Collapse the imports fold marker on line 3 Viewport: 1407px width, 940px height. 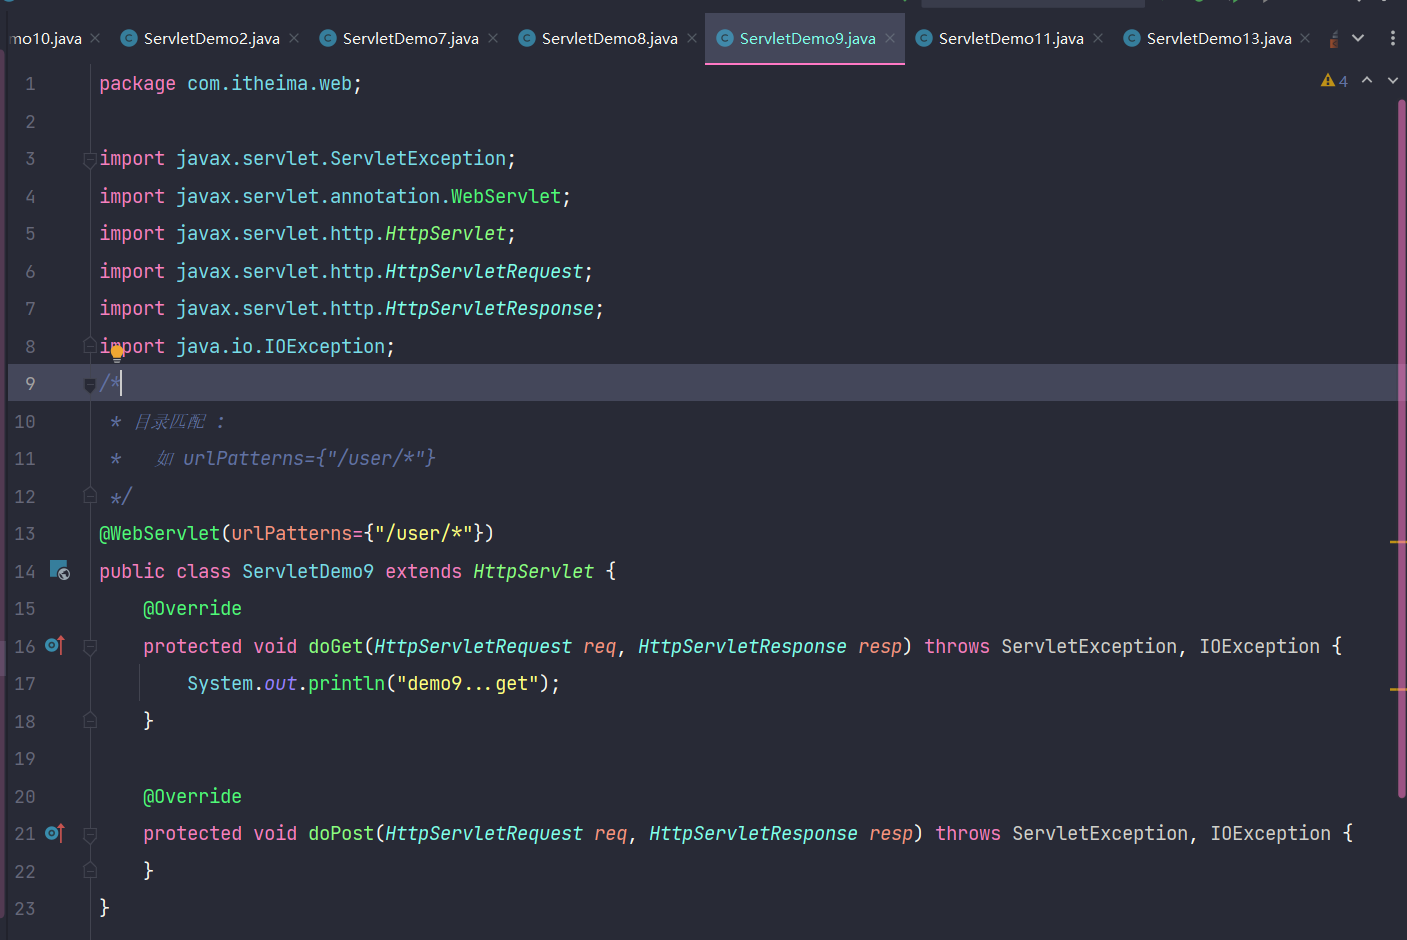click(x=90, y=159)
